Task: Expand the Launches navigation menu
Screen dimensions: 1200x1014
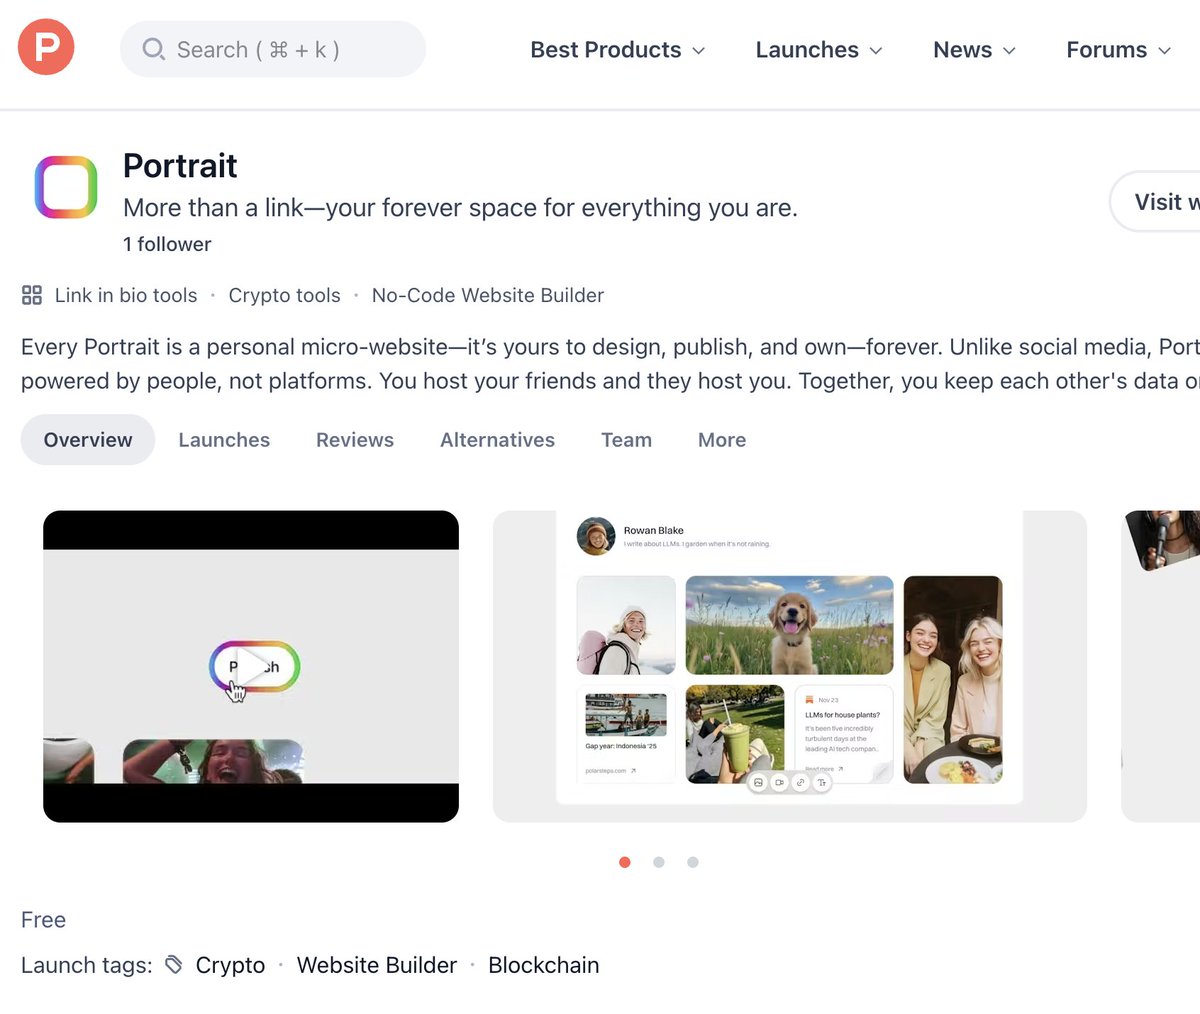Action: [819, 50]
